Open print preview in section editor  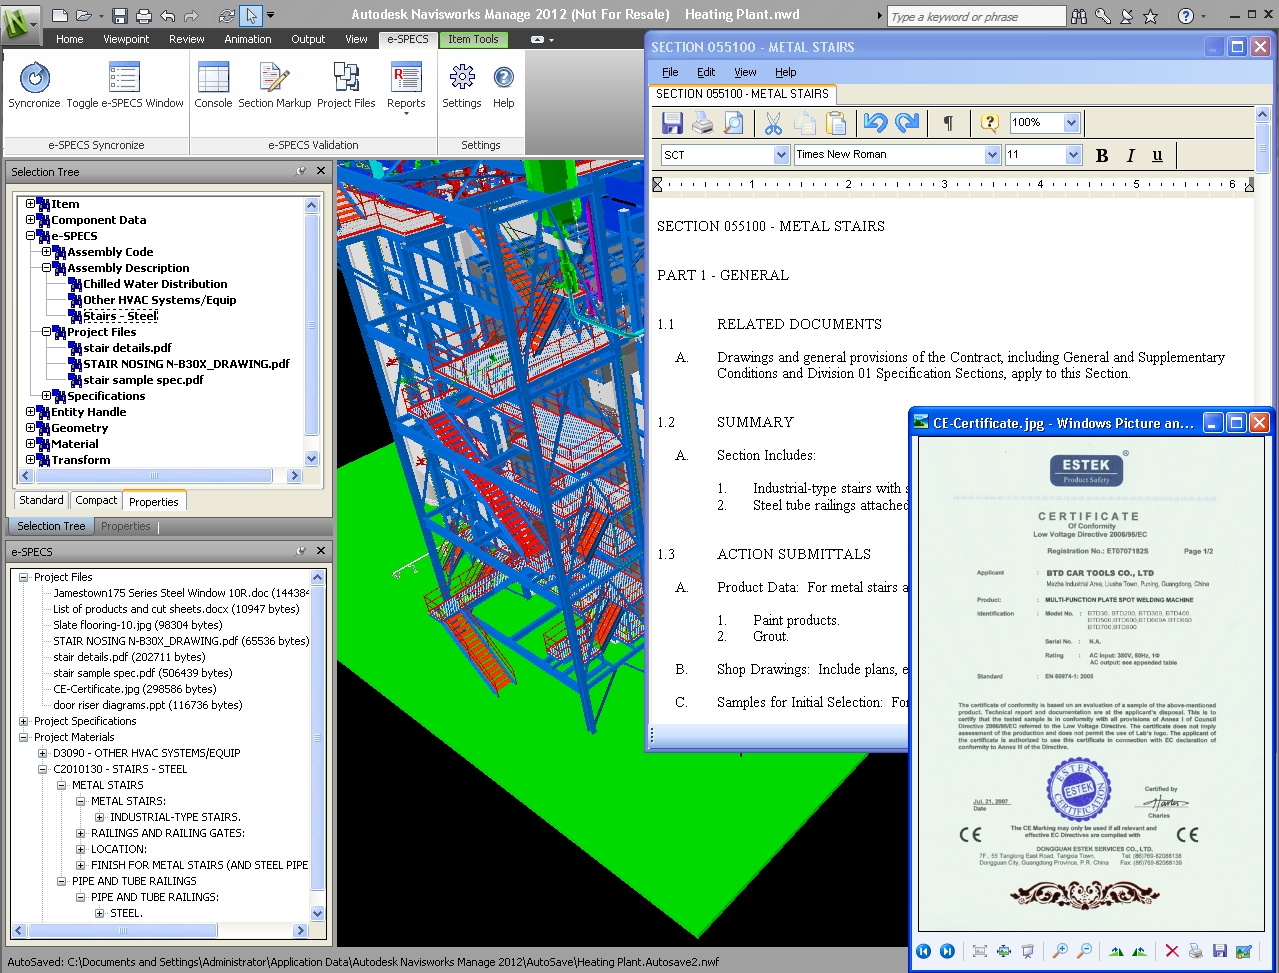coord(734,123)
